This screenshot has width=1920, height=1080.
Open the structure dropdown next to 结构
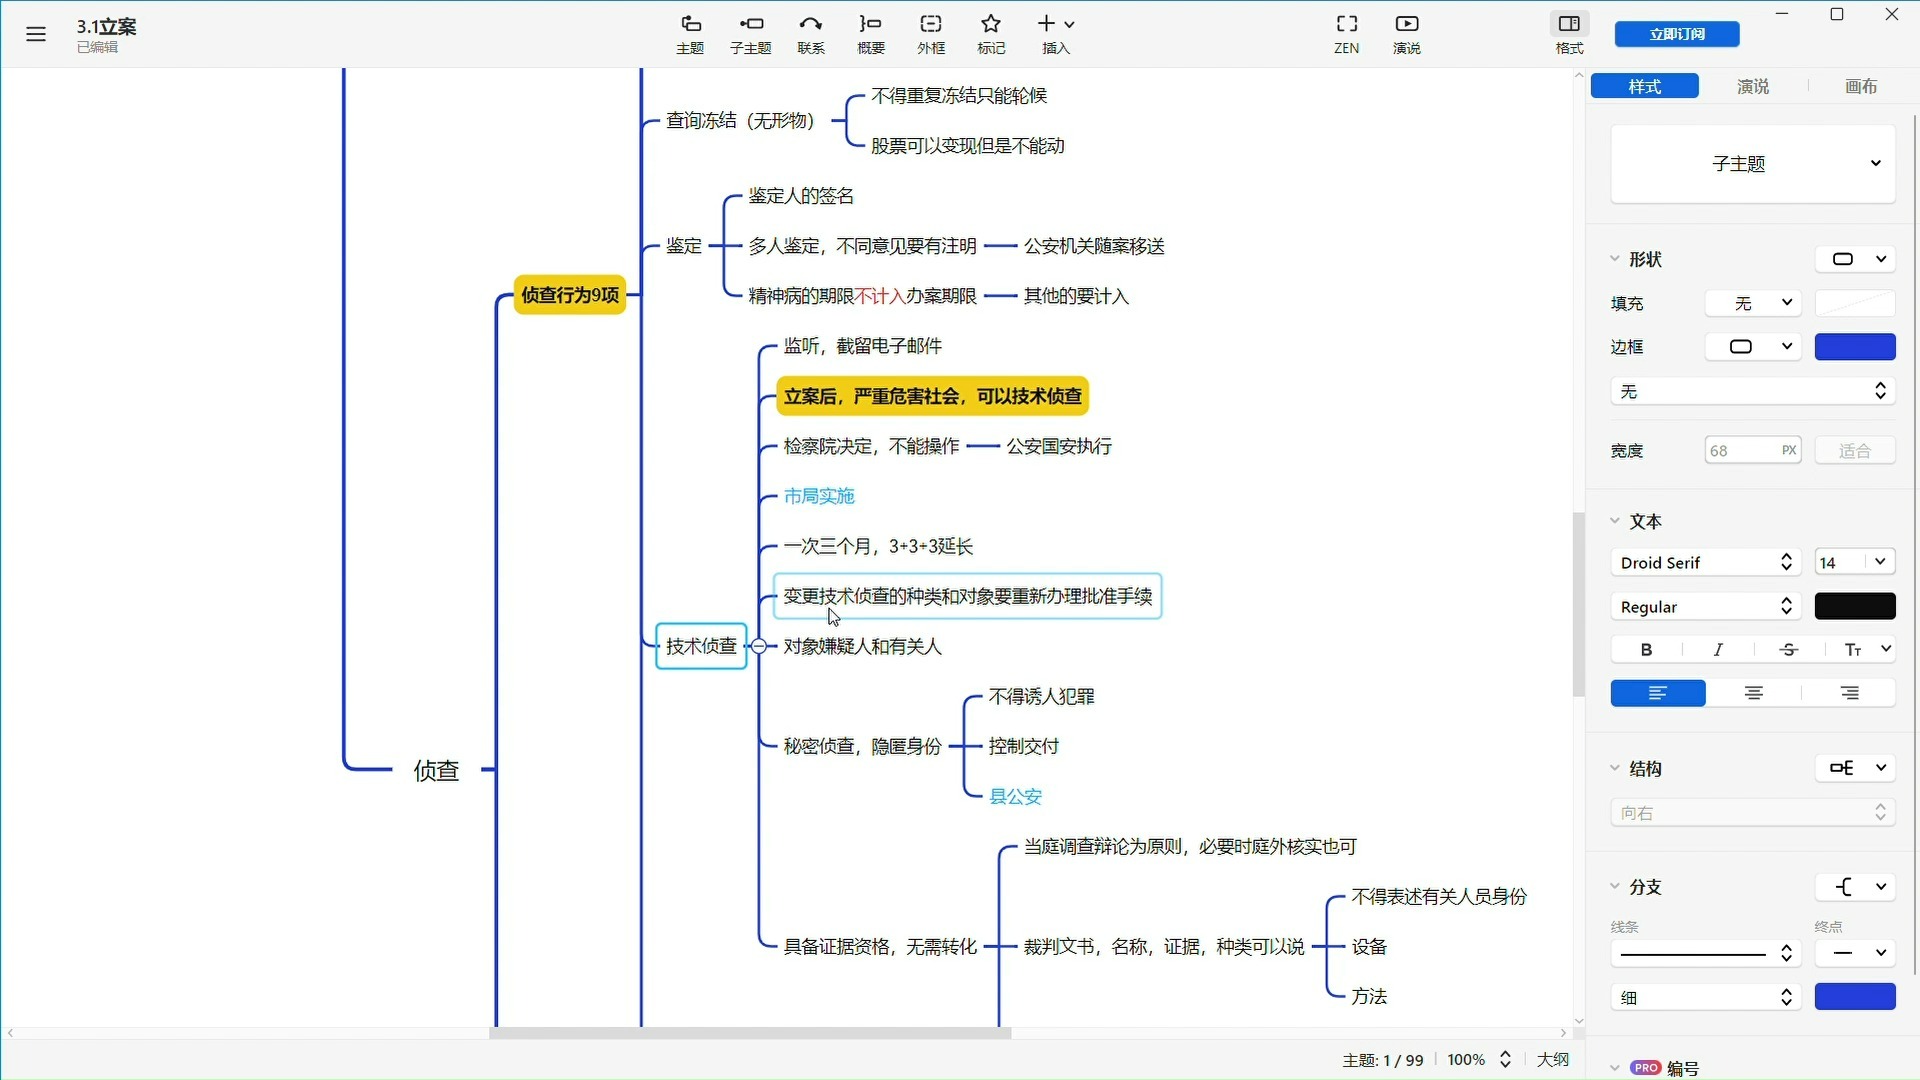pos(1855,768)
